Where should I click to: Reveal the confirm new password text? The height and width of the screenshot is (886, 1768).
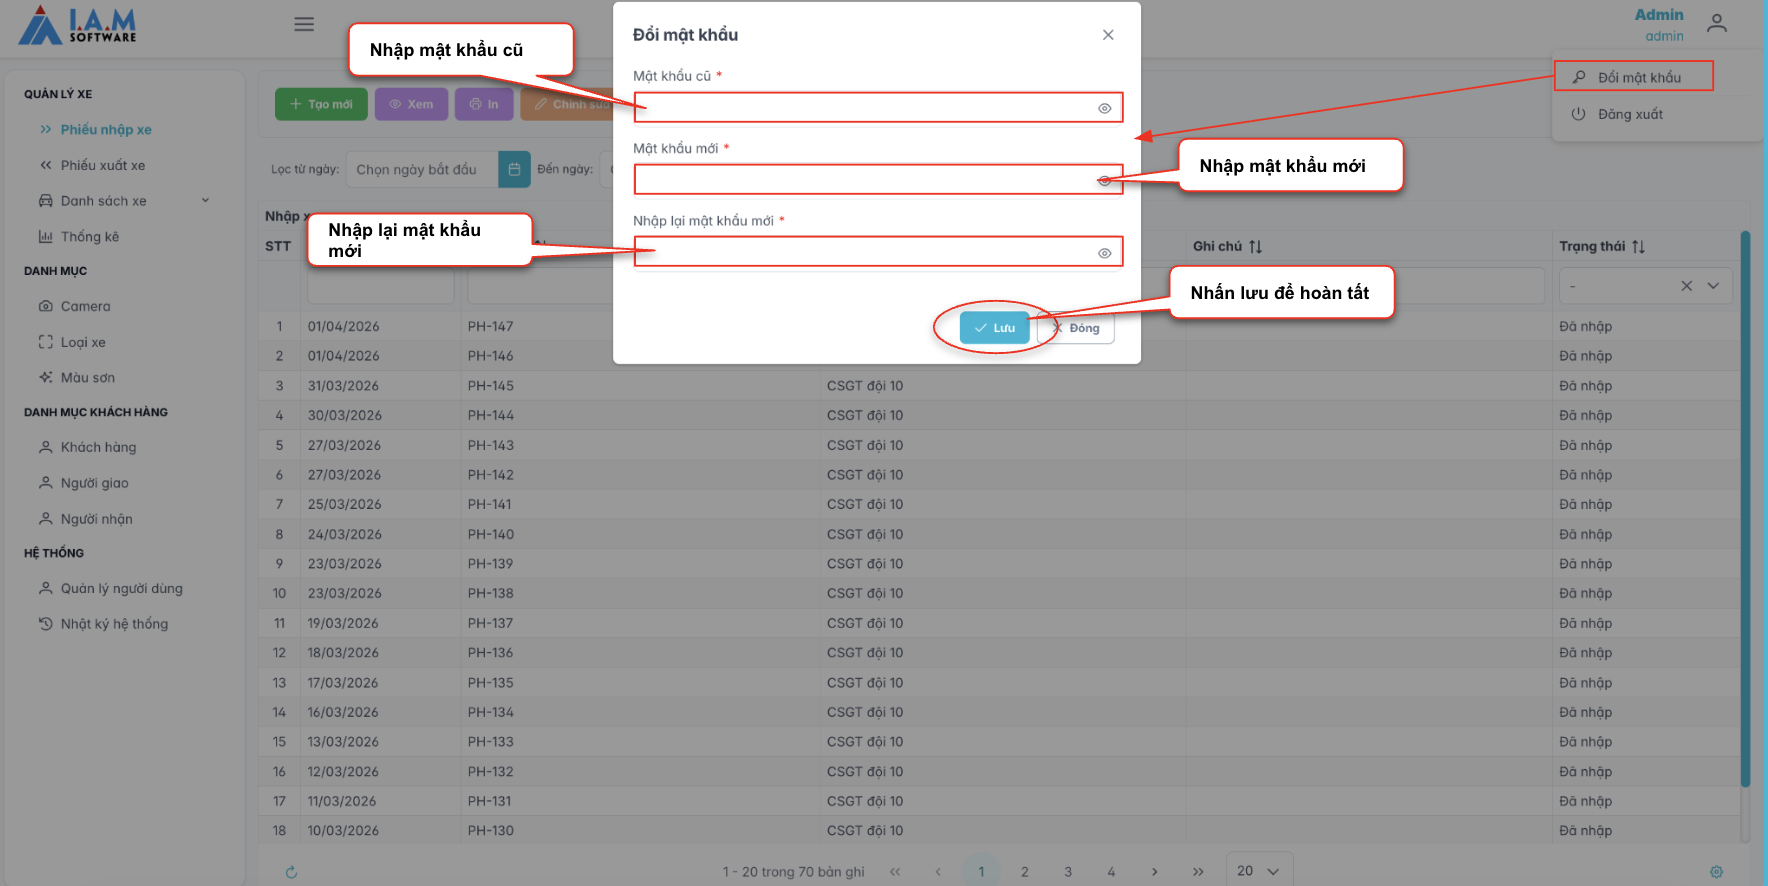tap(1104, 253)
